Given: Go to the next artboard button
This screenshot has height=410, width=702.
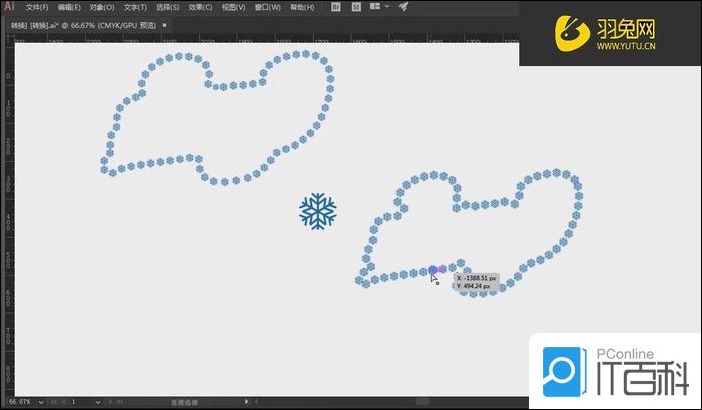Looking at the screenshot, I should tap(111, 402).
